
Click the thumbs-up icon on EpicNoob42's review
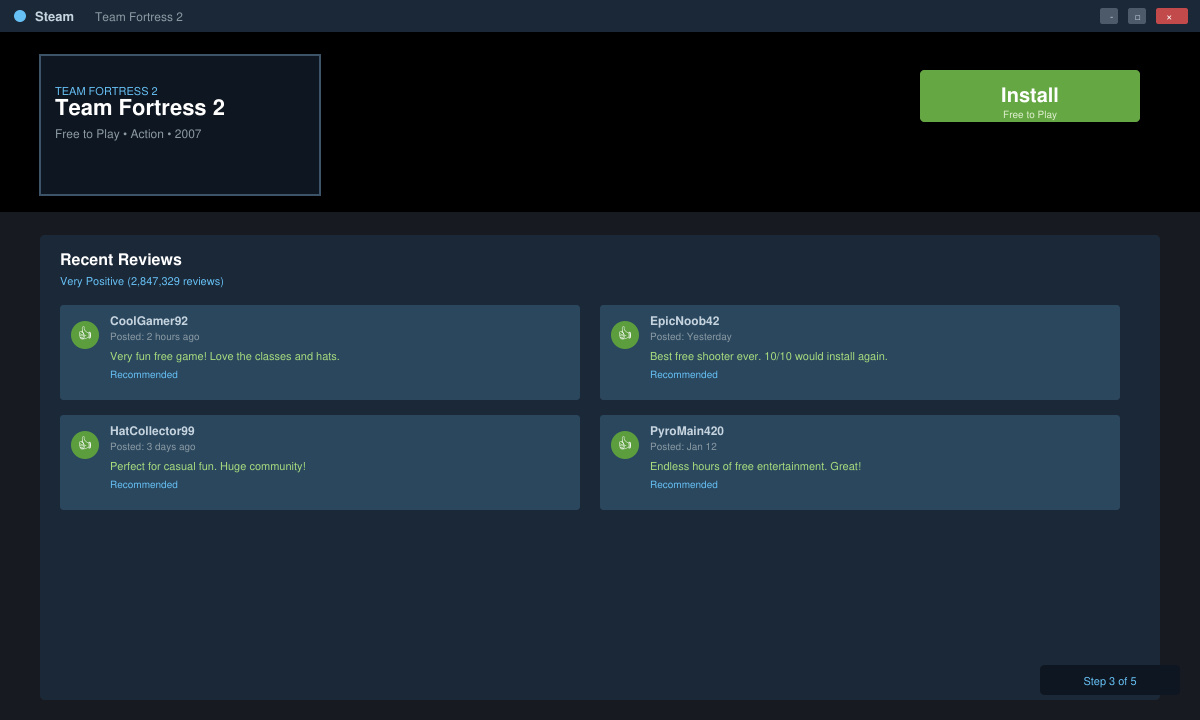tap(625, 335)
